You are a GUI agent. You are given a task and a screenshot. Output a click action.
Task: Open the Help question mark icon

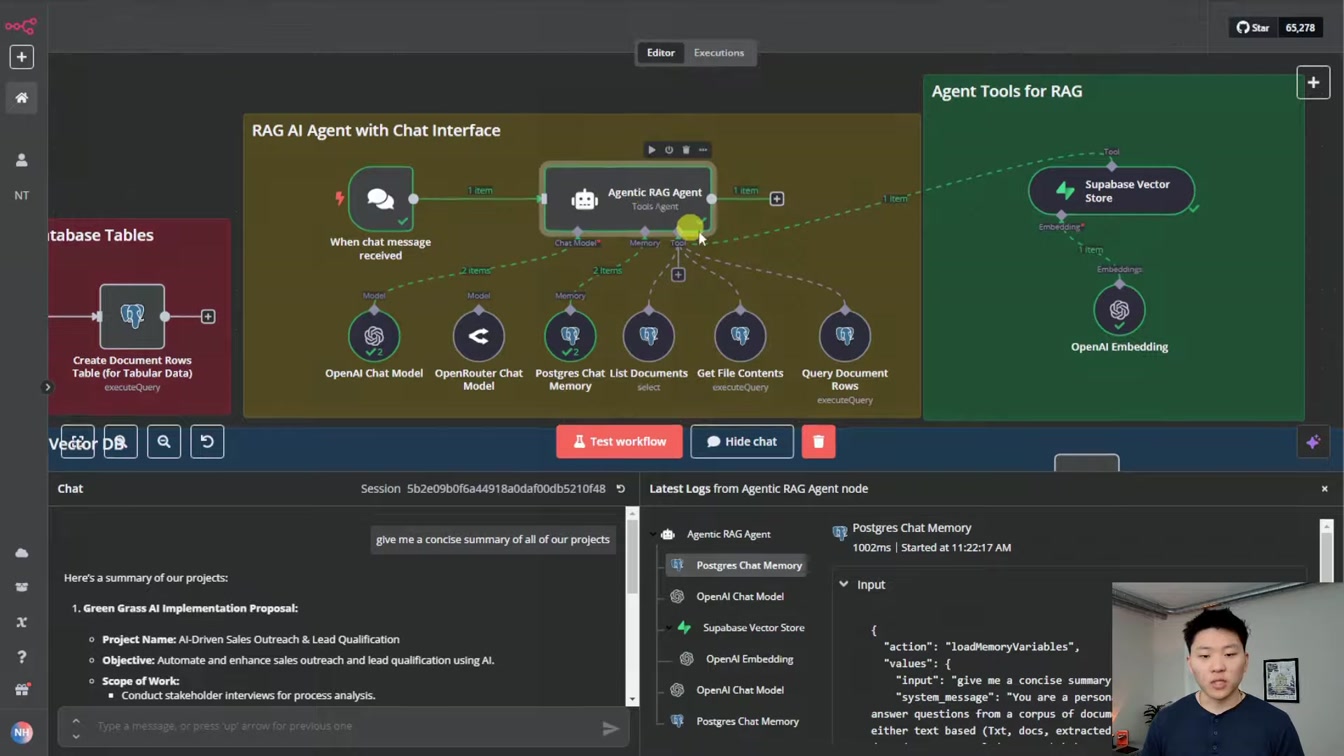tap(21, 657)
